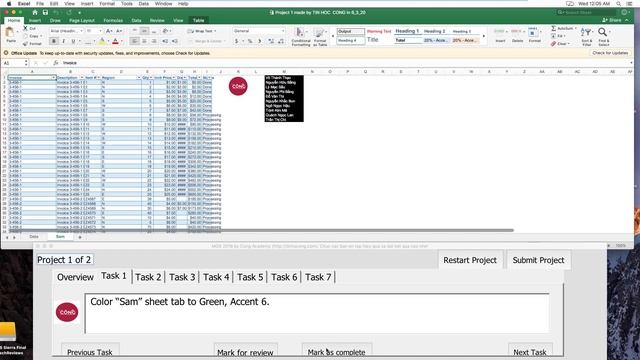Click the Comma style icon
The height and width of the screenshot is (360, 640).
tap(259, 41)
